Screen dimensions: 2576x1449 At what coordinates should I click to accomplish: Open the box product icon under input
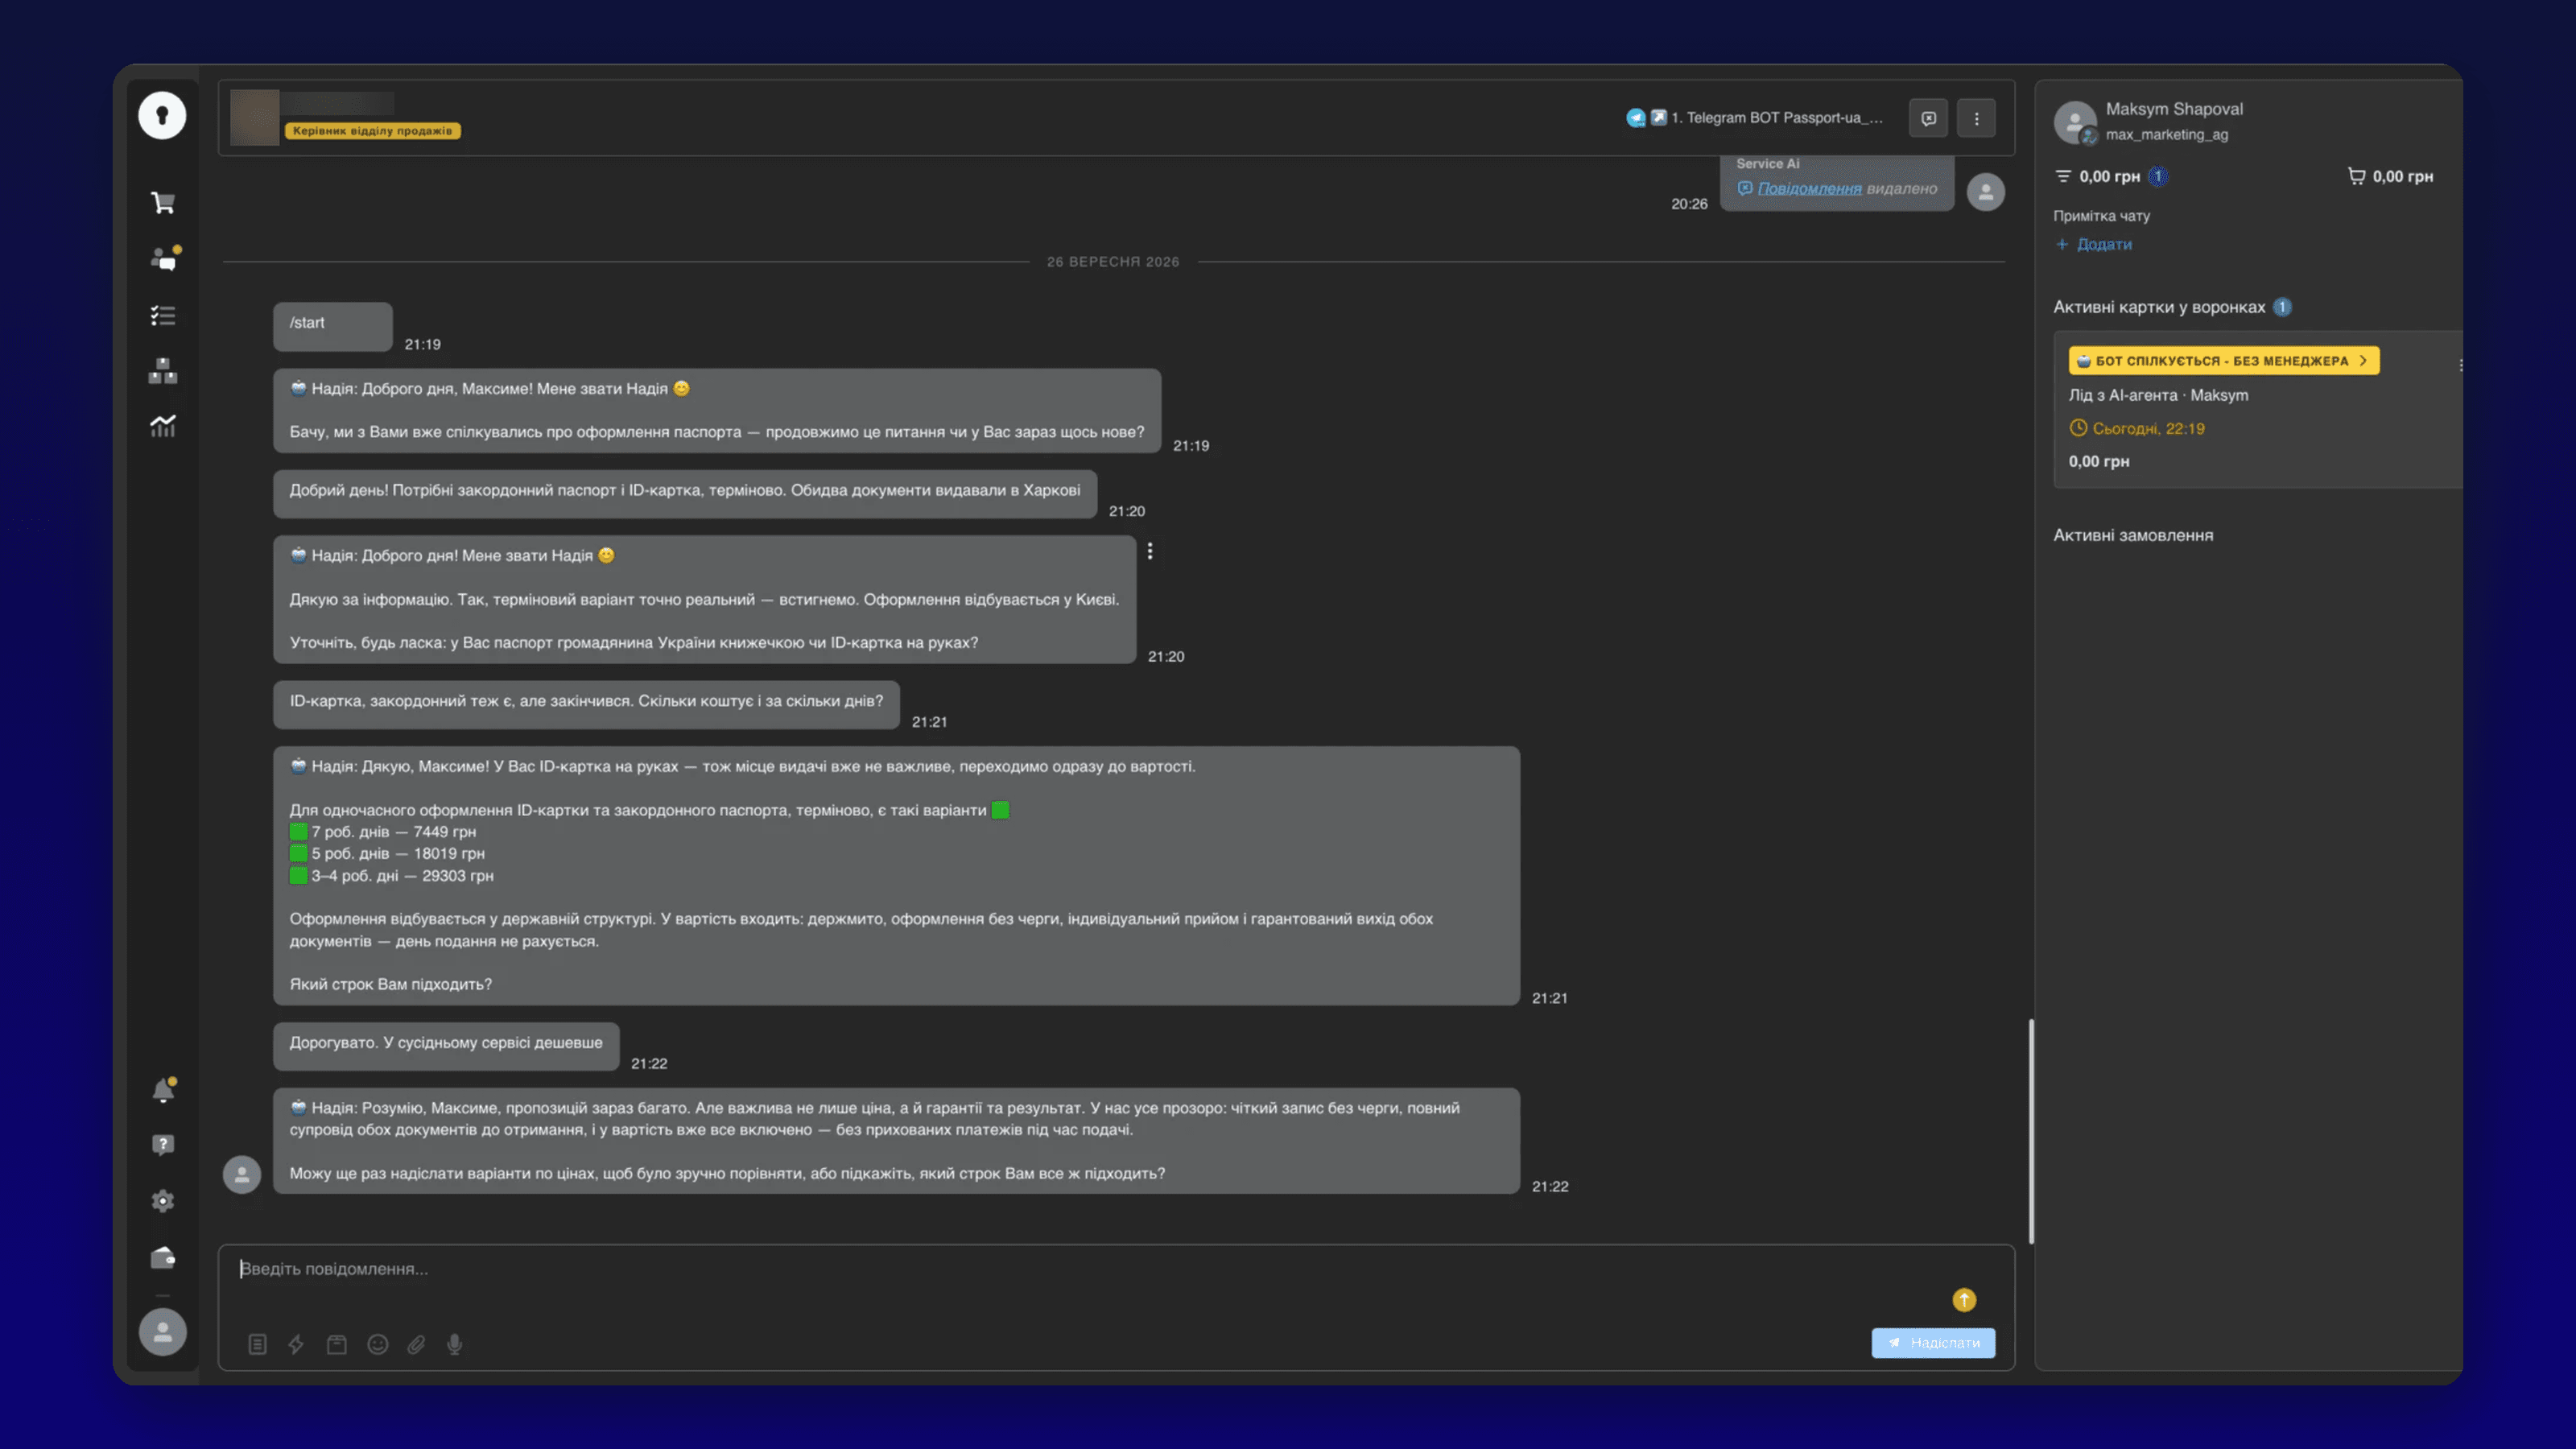(x=337, y=1344)
